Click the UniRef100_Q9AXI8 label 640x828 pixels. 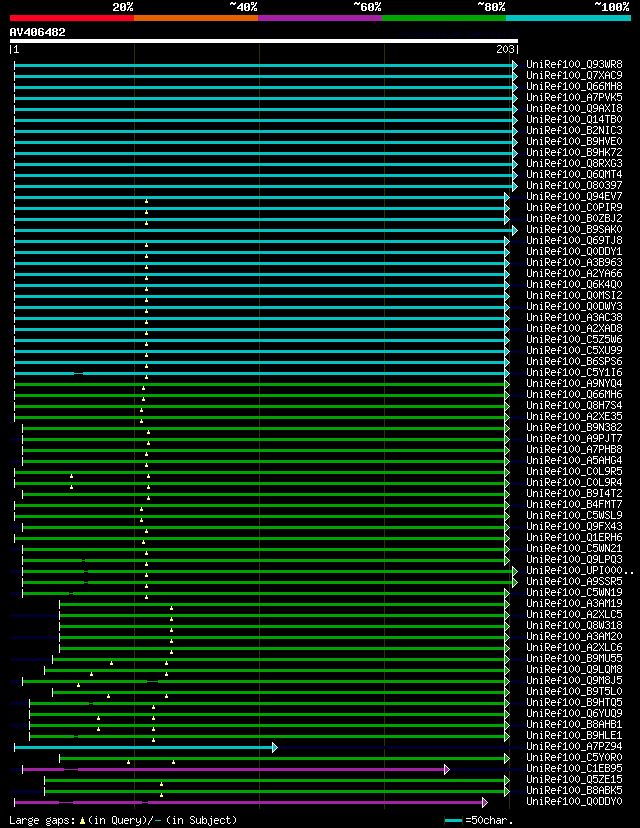(x=574, y=109)
